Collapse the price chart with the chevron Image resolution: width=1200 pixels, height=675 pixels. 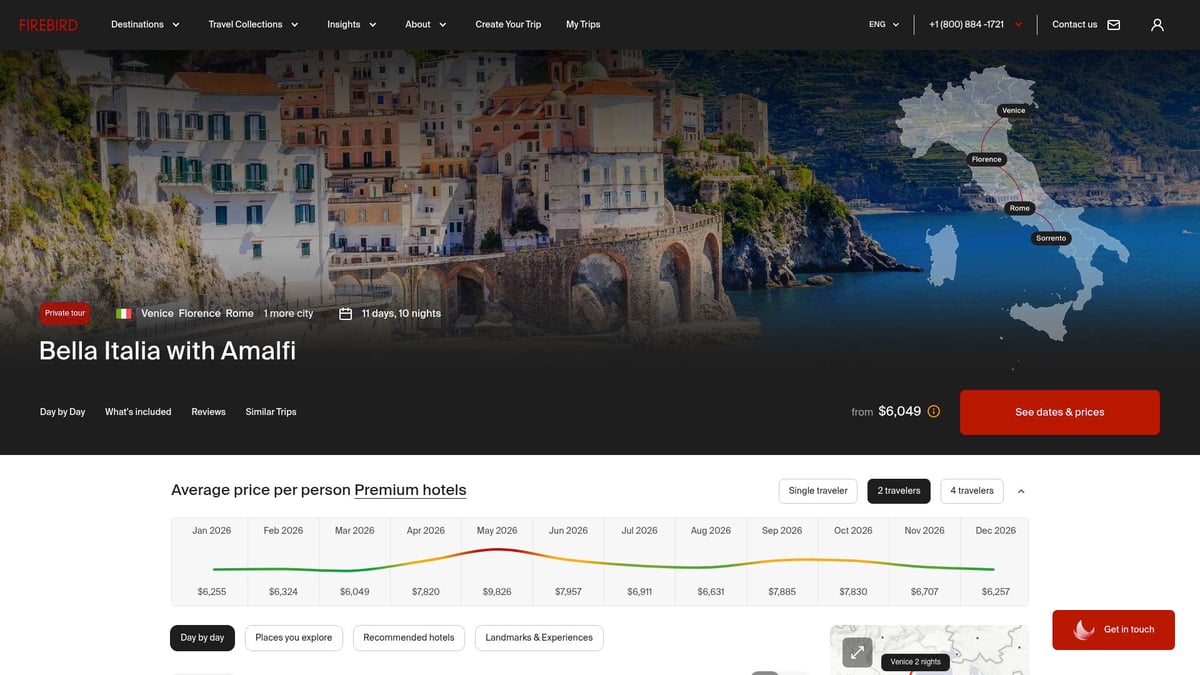(x=1020, y=491)
